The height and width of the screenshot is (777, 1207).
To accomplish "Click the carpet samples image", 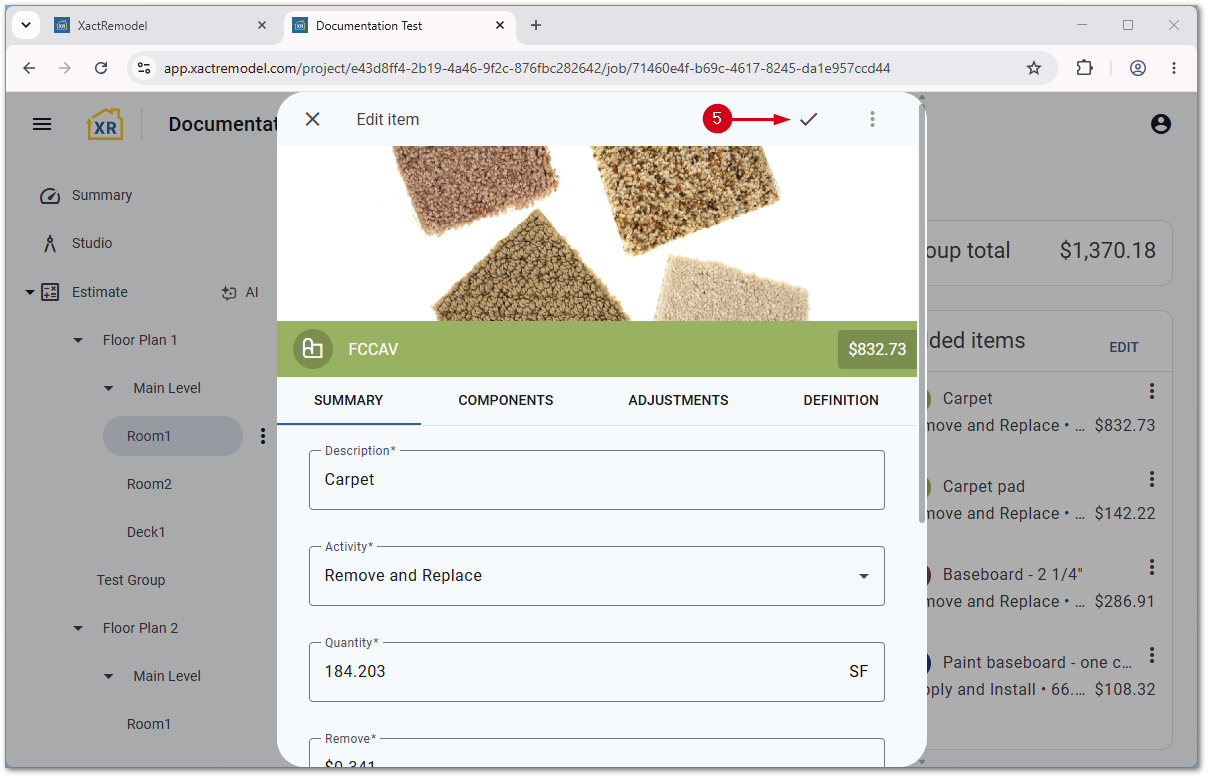I will [597, 233].
